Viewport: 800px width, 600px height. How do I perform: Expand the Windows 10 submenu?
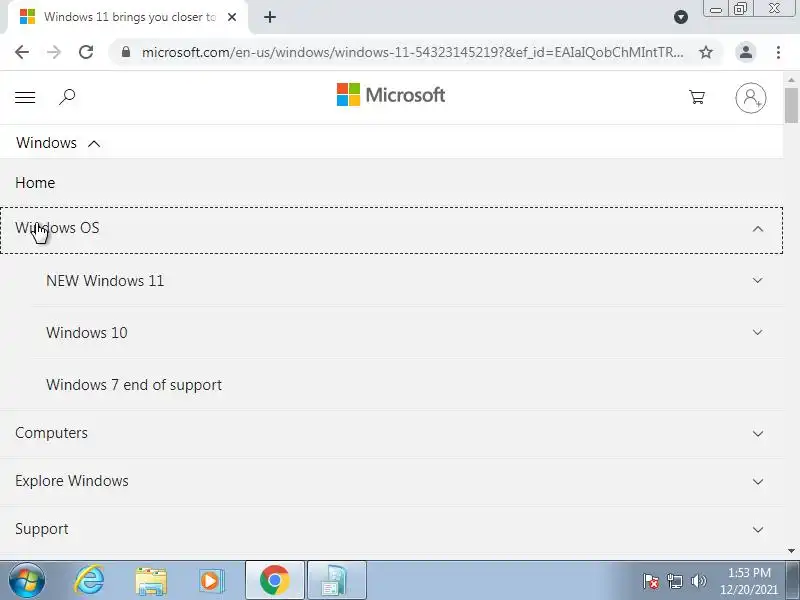point(758,333)
